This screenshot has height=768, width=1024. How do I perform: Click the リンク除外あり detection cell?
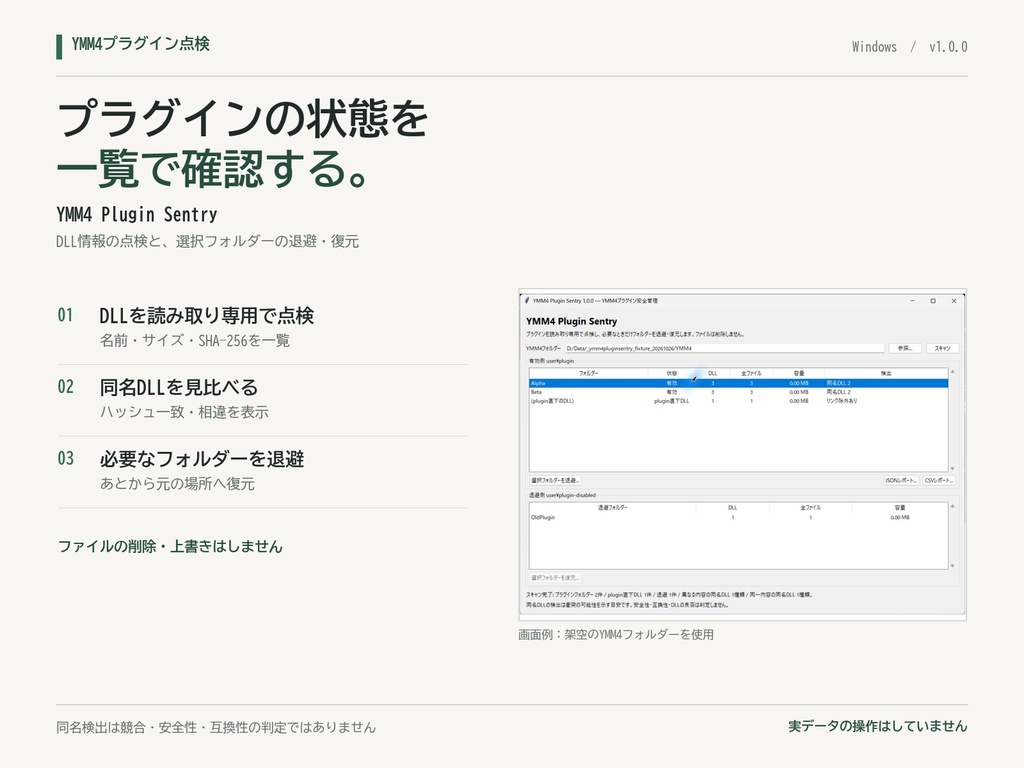[x=842, y=401]
